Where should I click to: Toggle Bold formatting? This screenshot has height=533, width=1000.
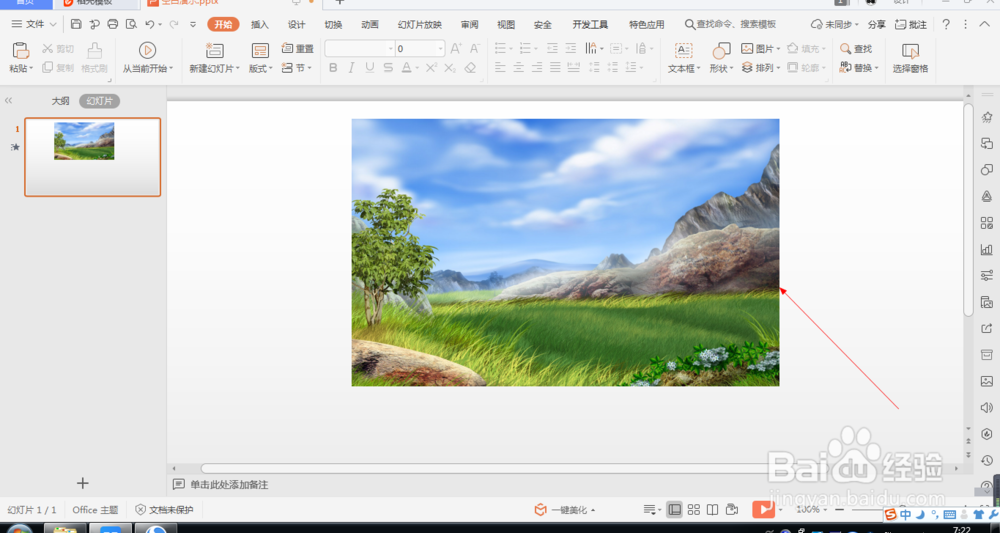(333, 68)
